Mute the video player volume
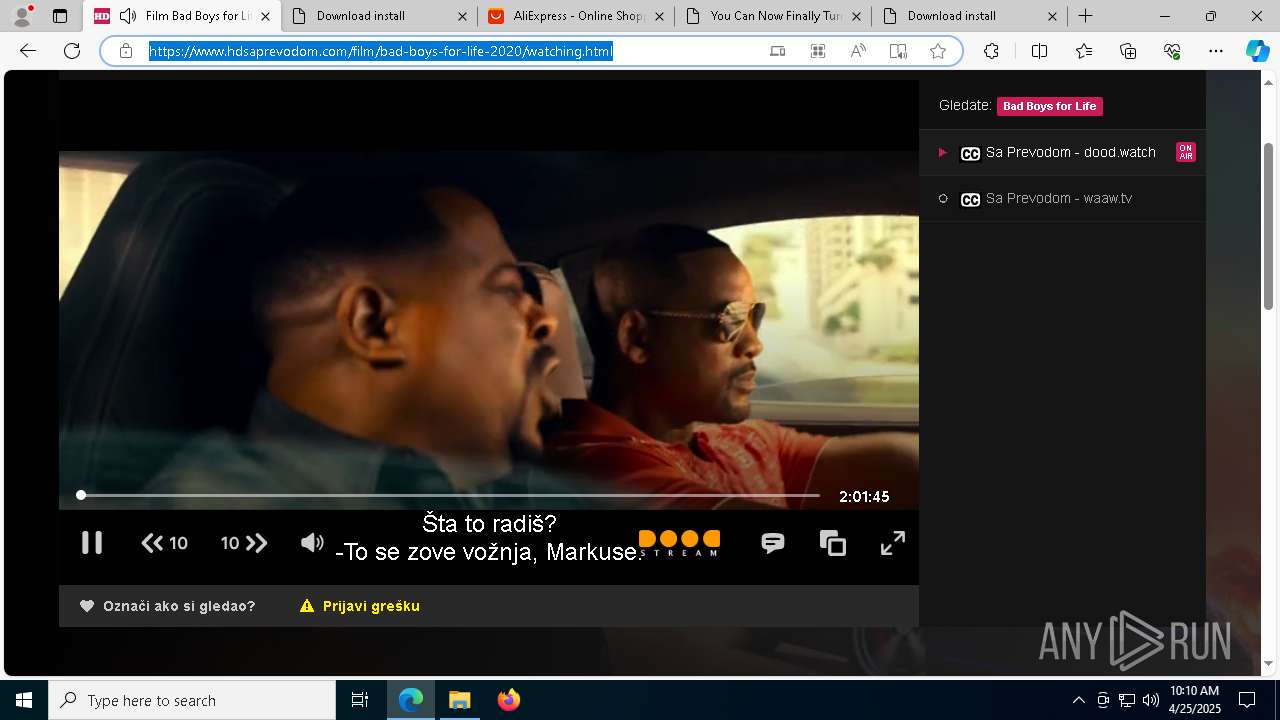Image resolution: width=1280 pixels, height=720 pixels. click(312, 543)
